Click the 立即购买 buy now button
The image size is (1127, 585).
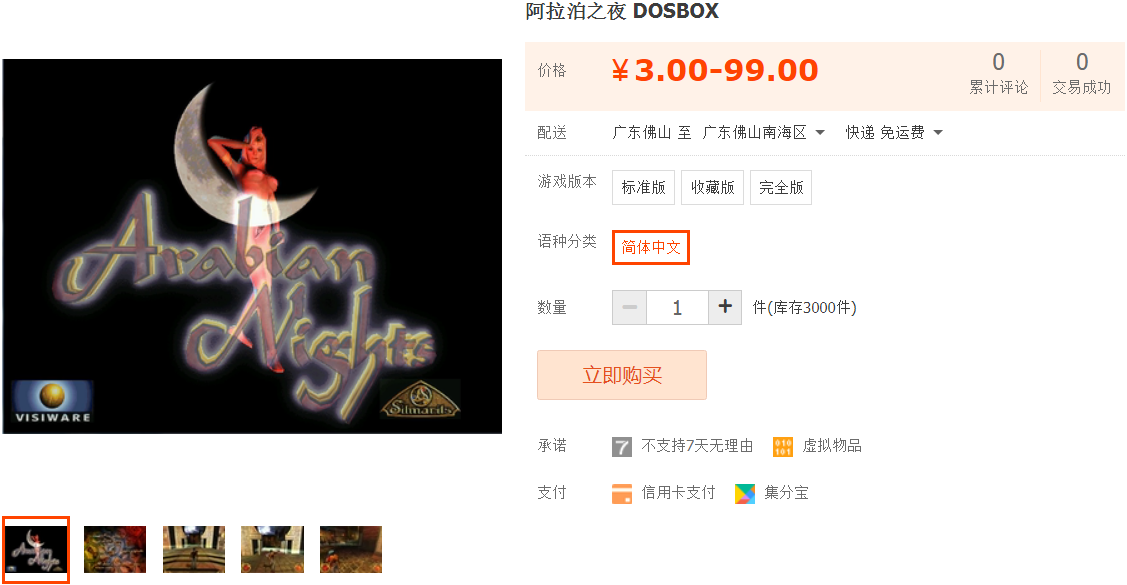[622, 375]
